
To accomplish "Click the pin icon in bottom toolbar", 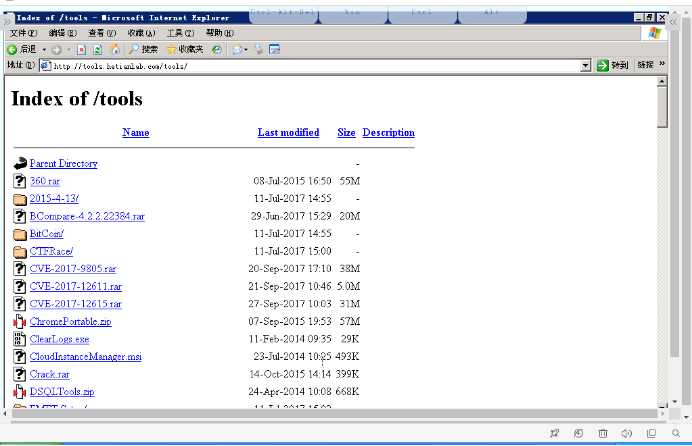I will 555,433.
